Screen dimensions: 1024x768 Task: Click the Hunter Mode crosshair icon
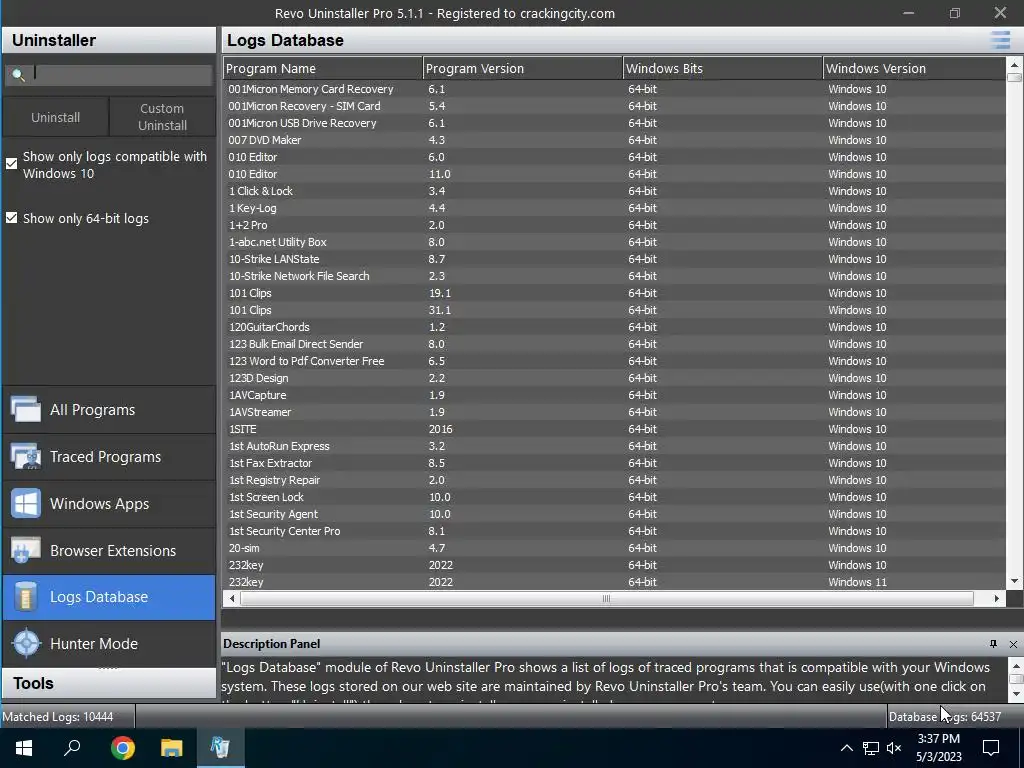tap(27, 643)
